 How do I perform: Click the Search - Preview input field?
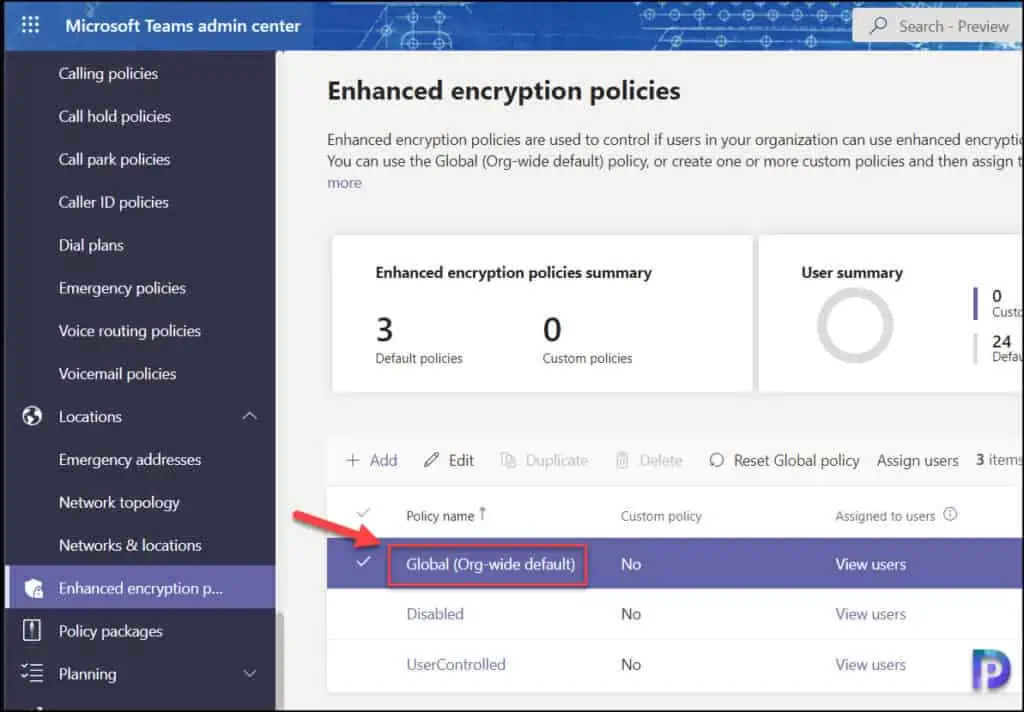[938, 25]
